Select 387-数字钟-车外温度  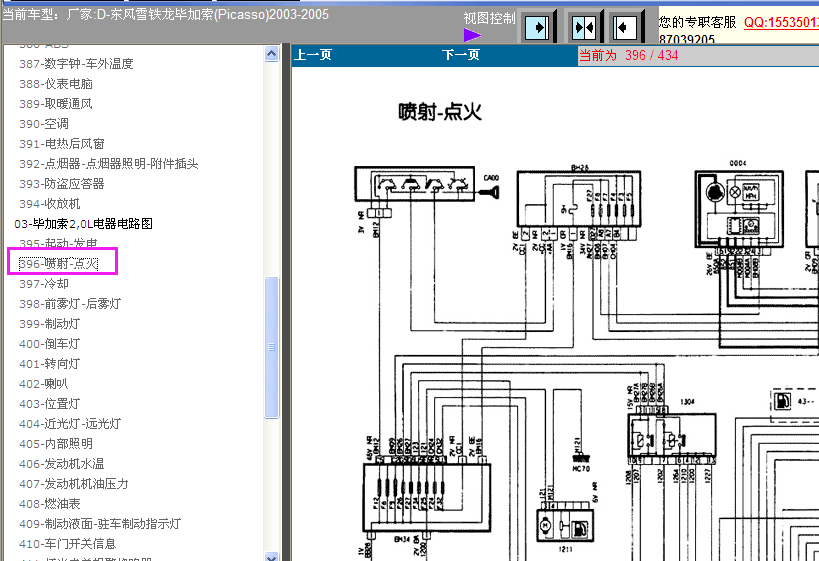(76, 64)
